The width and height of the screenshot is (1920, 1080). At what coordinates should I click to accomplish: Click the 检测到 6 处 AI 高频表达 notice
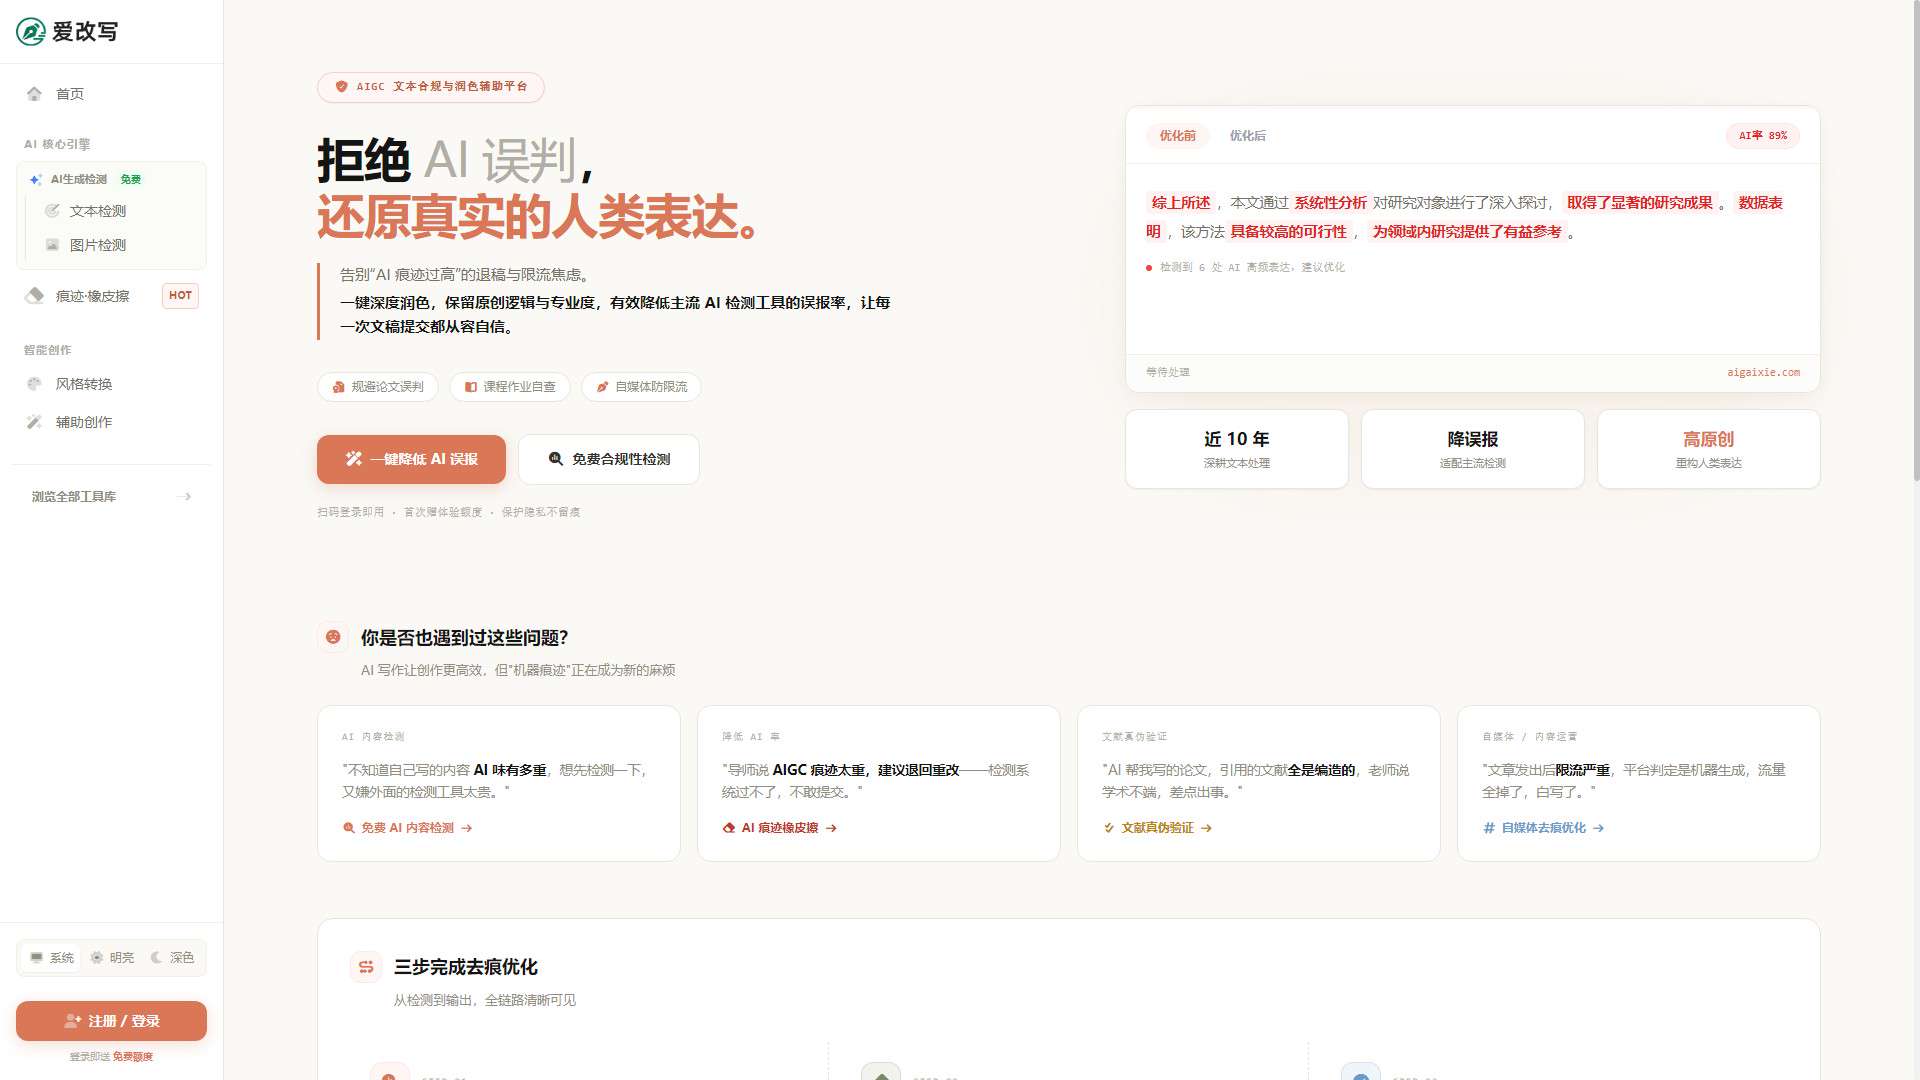(x=1245, y=268)
